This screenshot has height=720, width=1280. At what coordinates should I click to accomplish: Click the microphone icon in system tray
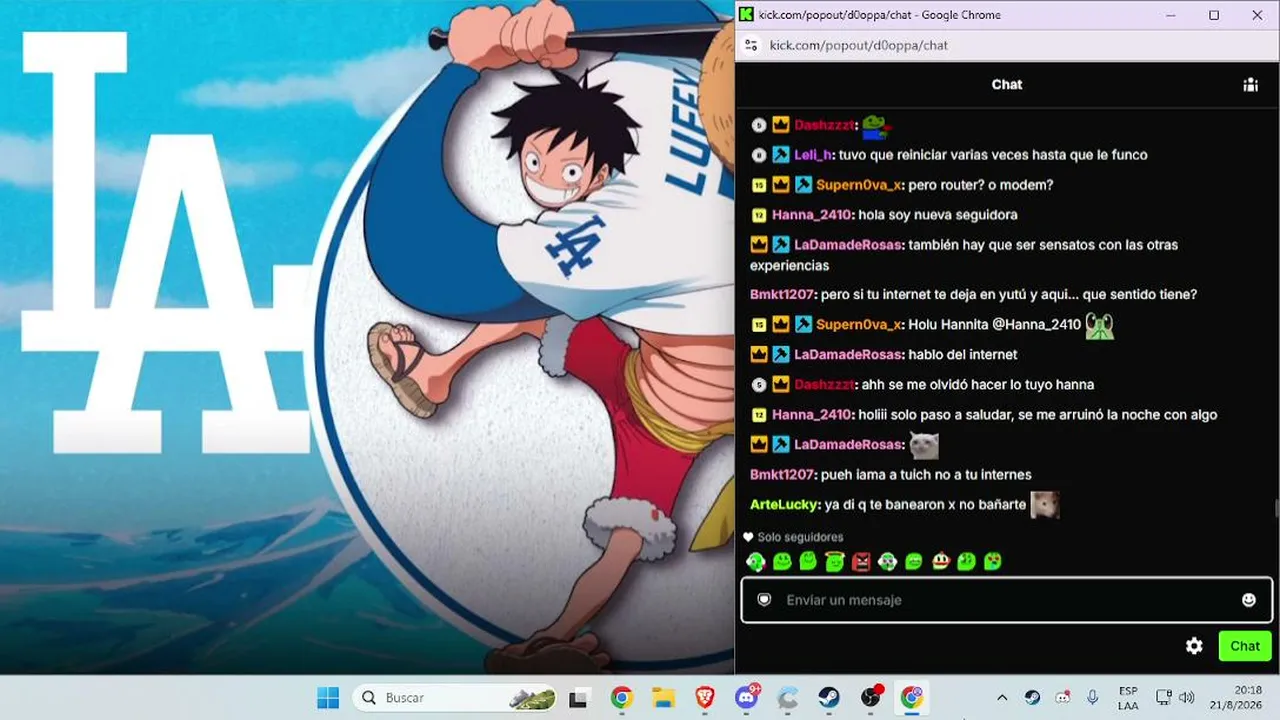1093,698
